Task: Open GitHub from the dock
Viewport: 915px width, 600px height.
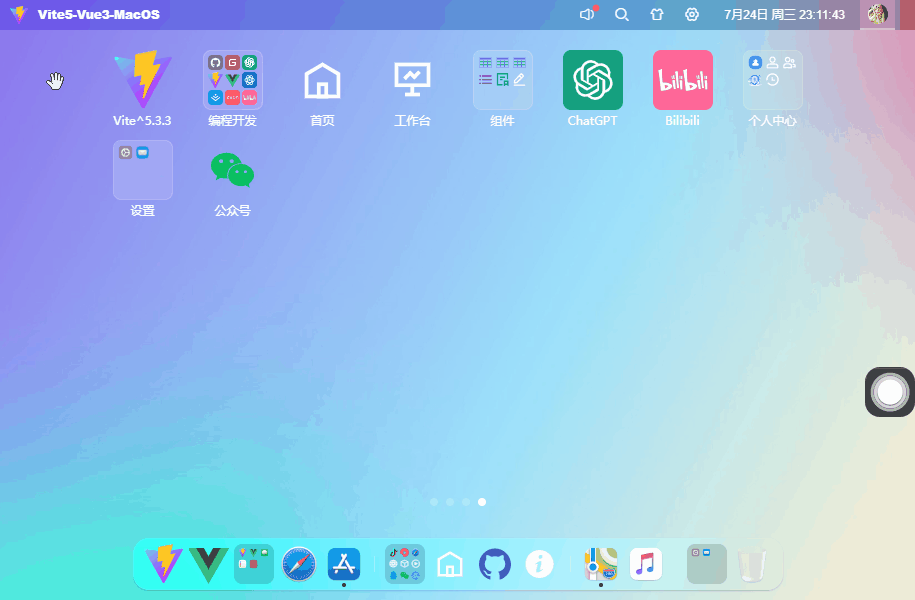Action: (495, 564)
